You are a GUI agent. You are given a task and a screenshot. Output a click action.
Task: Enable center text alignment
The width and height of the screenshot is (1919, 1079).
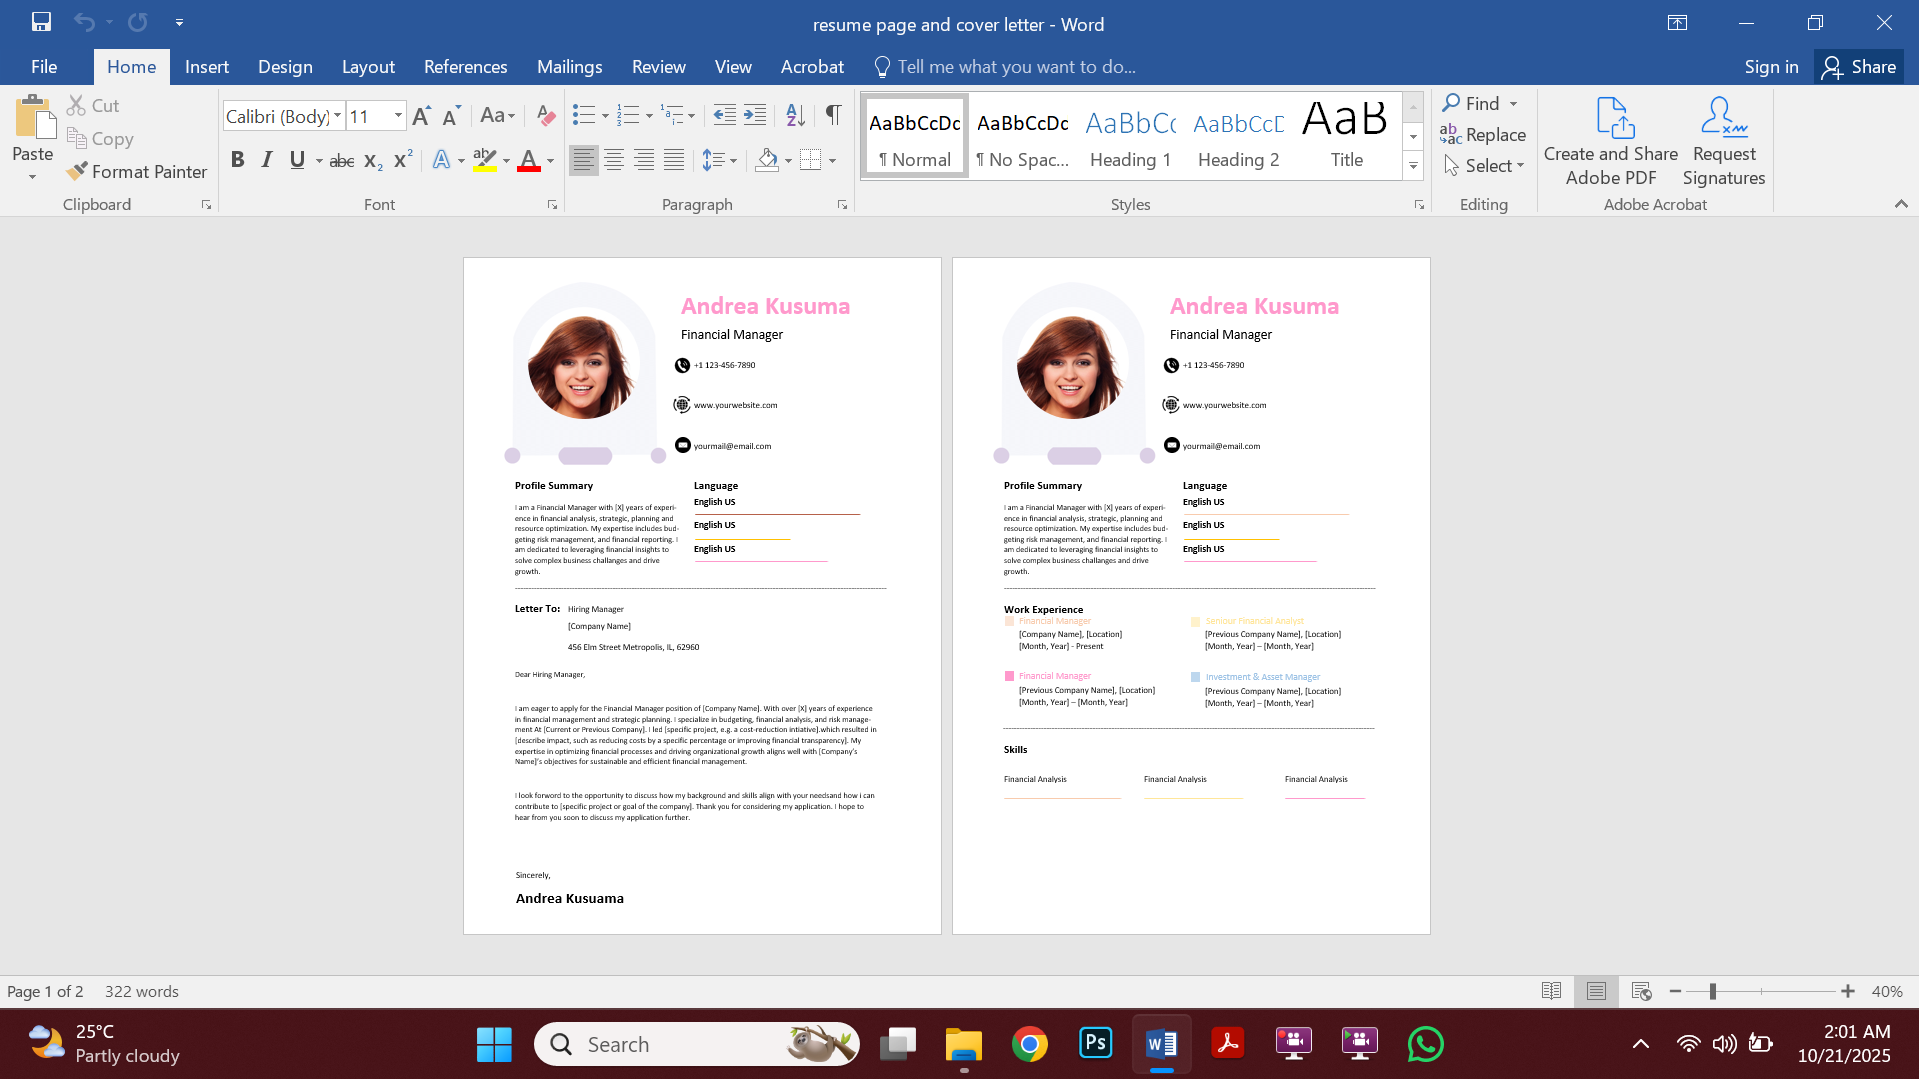coord(613,159)
